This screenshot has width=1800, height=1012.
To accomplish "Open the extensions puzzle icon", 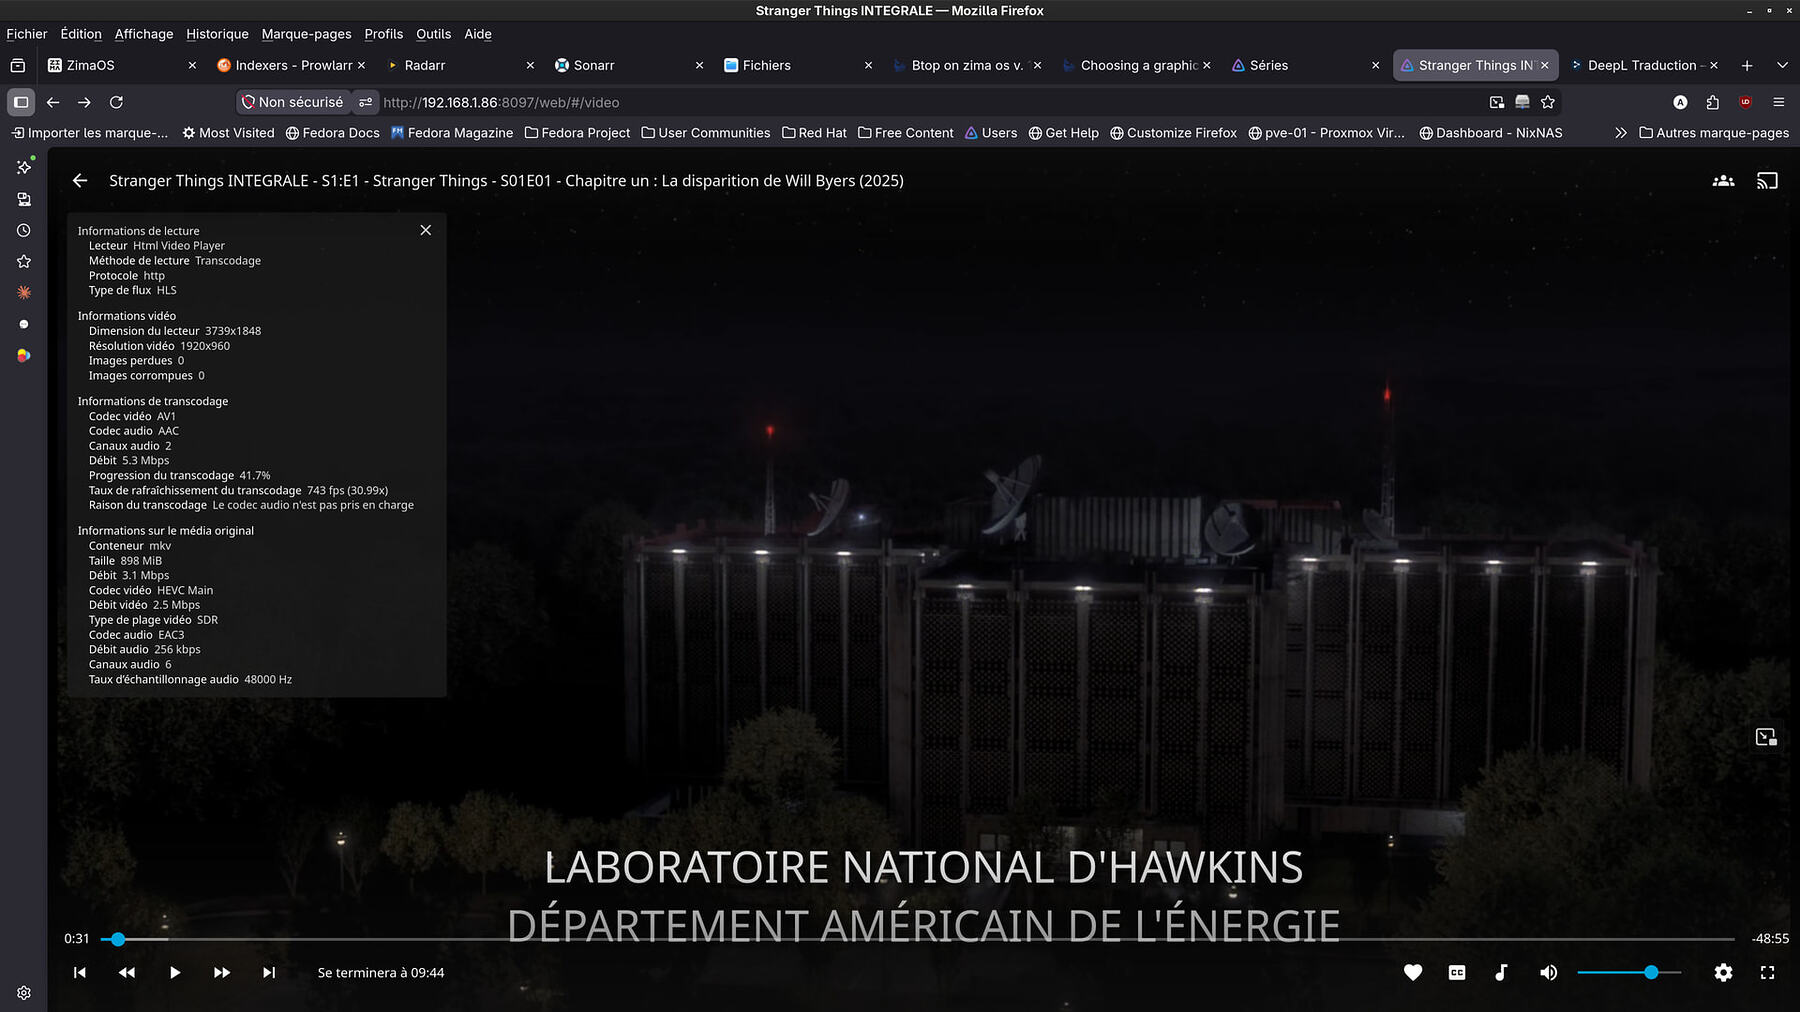I will (x=1712, y=102).
